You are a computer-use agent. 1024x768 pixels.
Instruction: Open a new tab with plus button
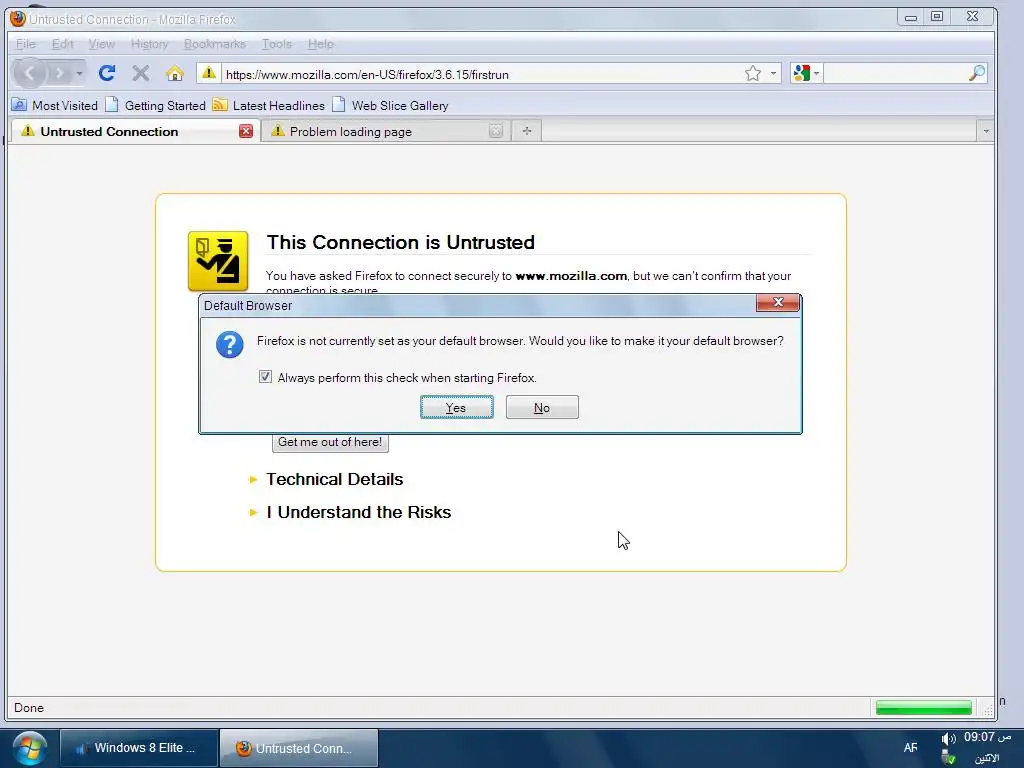(x=526, y=131)
